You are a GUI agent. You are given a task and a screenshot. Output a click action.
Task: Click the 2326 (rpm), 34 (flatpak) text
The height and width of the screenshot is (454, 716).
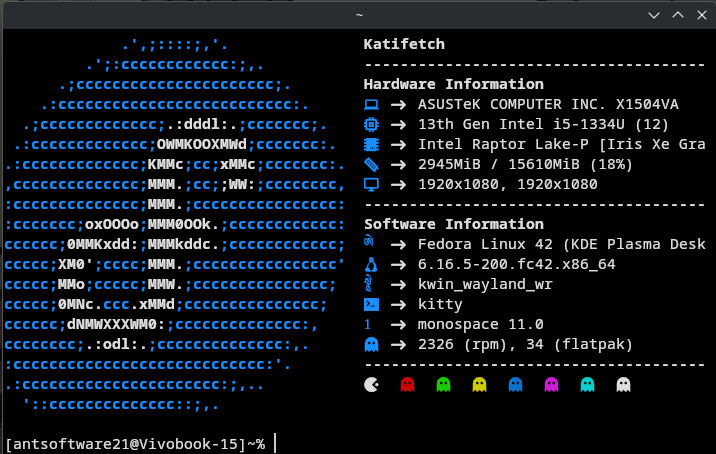pos(526,344)
